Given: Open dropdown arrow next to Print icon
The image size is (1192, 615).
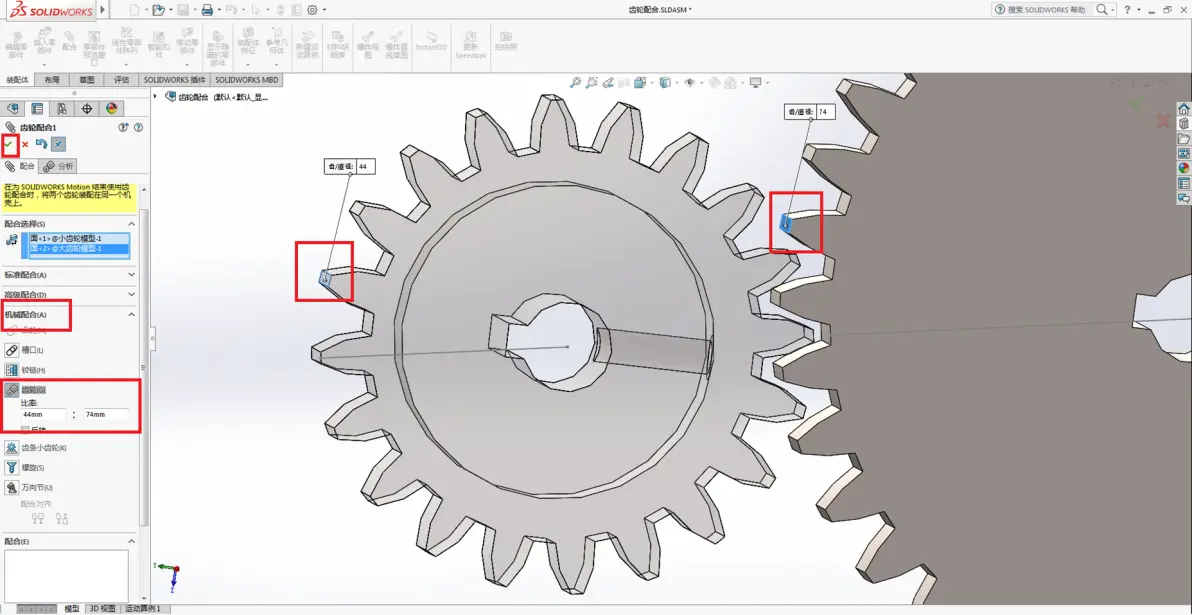Looking at the screenshot, I should 220,10.
